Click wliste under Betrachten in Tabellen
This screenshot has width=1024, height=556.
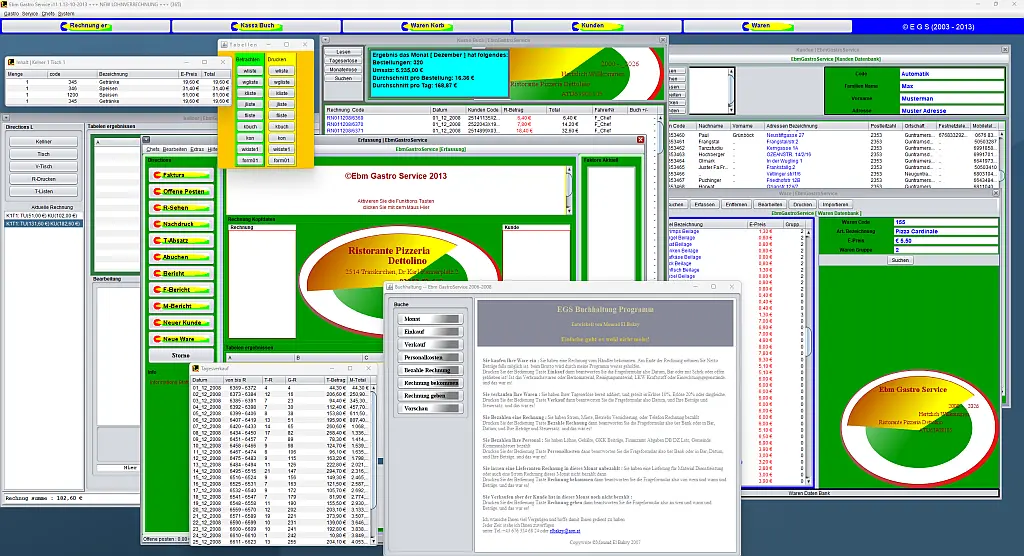coord(250,71)
